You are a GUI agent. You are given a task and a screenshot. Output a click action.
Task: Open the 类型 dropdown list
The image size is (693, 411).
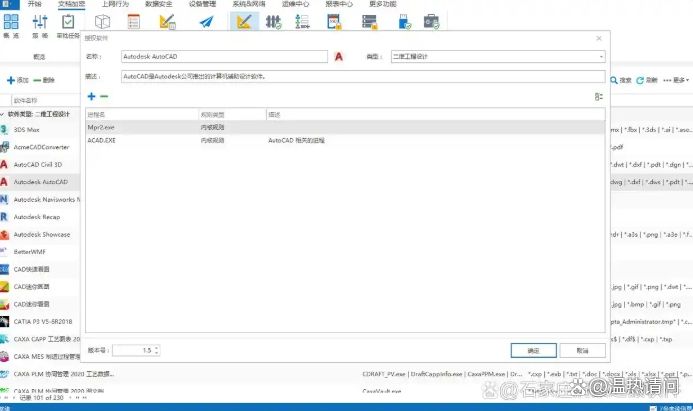coord(600,57)
